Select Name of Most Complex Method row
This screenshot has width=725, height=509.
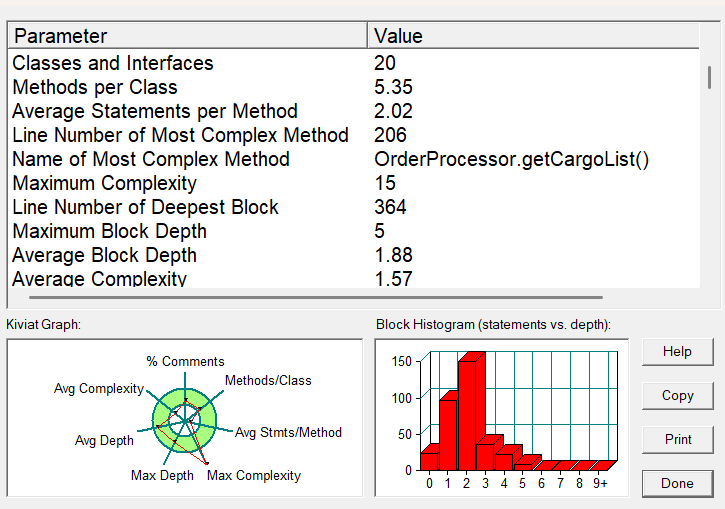pos(354,159)
